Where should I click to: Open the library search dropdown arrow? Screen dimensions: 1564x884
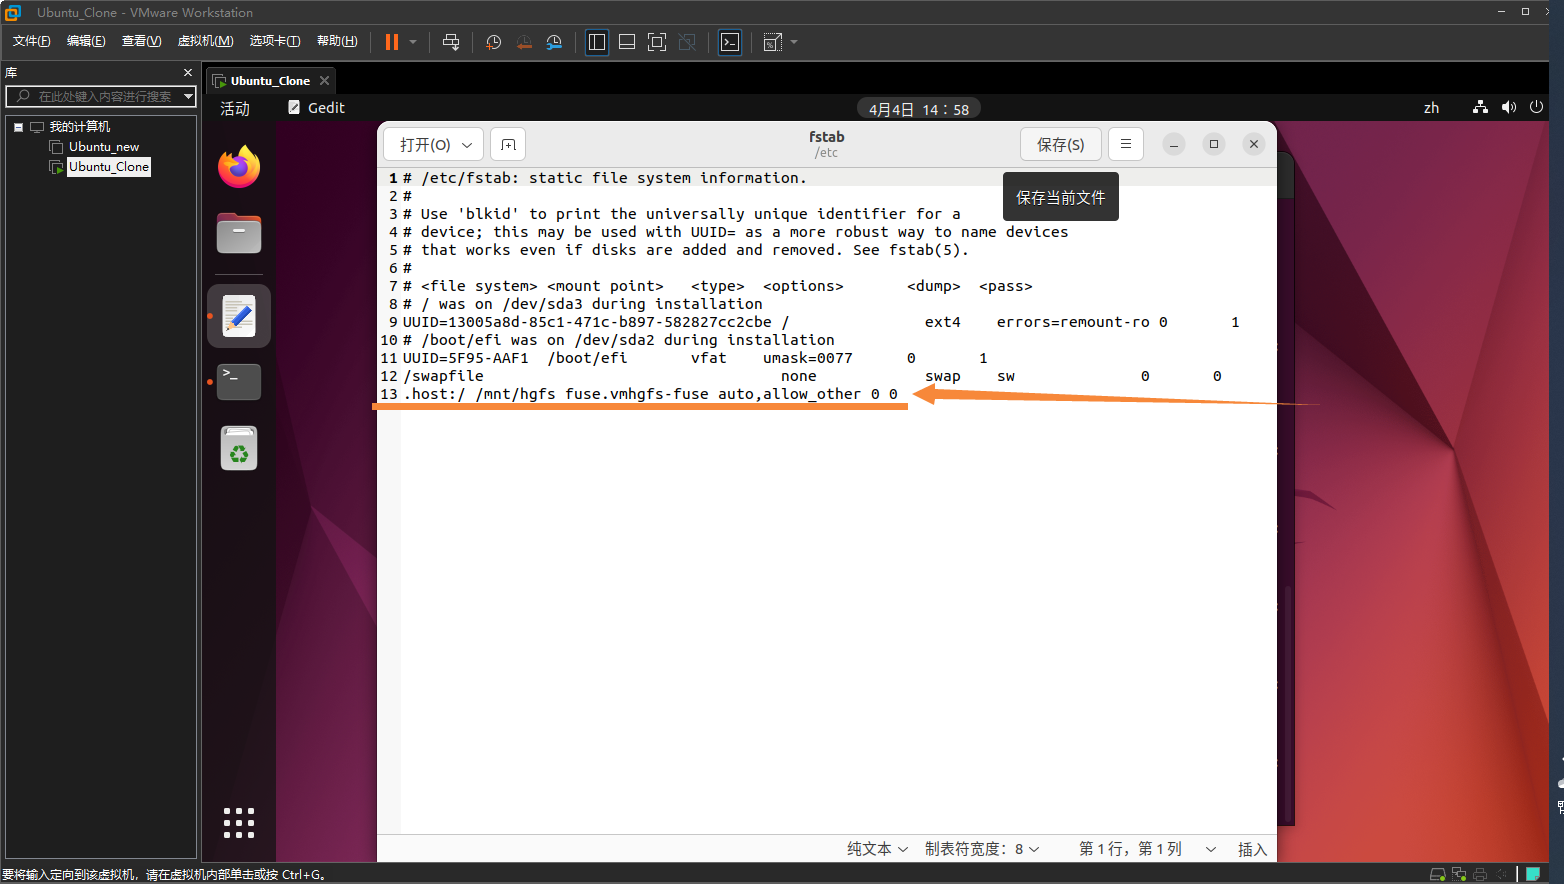[188, 96]
